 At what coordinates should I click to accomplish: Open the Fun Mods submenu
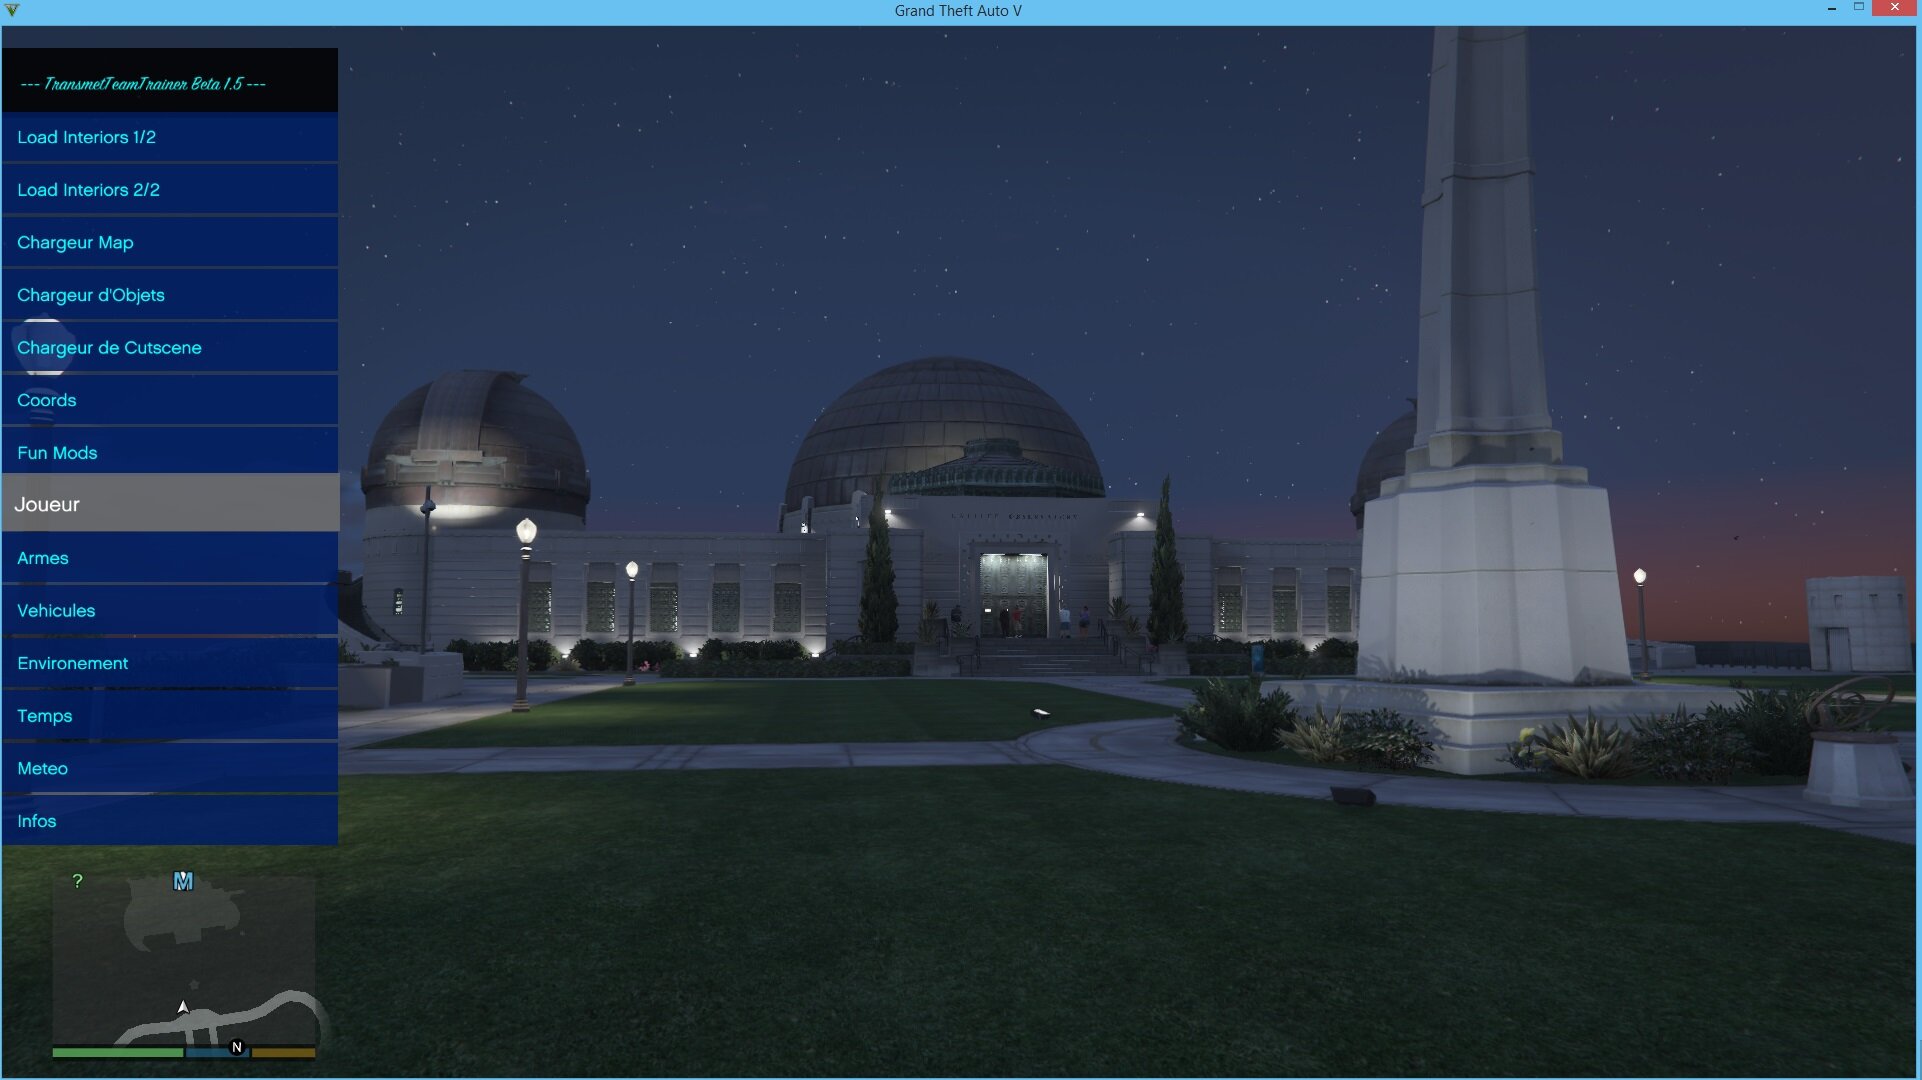click(170, 453)
